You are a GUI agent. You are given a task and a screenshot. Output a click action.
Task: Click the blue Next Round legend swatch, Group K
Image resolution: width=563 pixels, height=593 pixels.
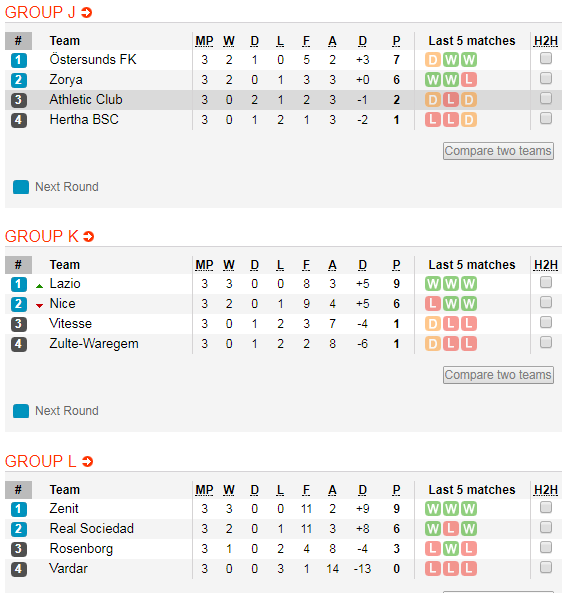click(x=21, y=411)
